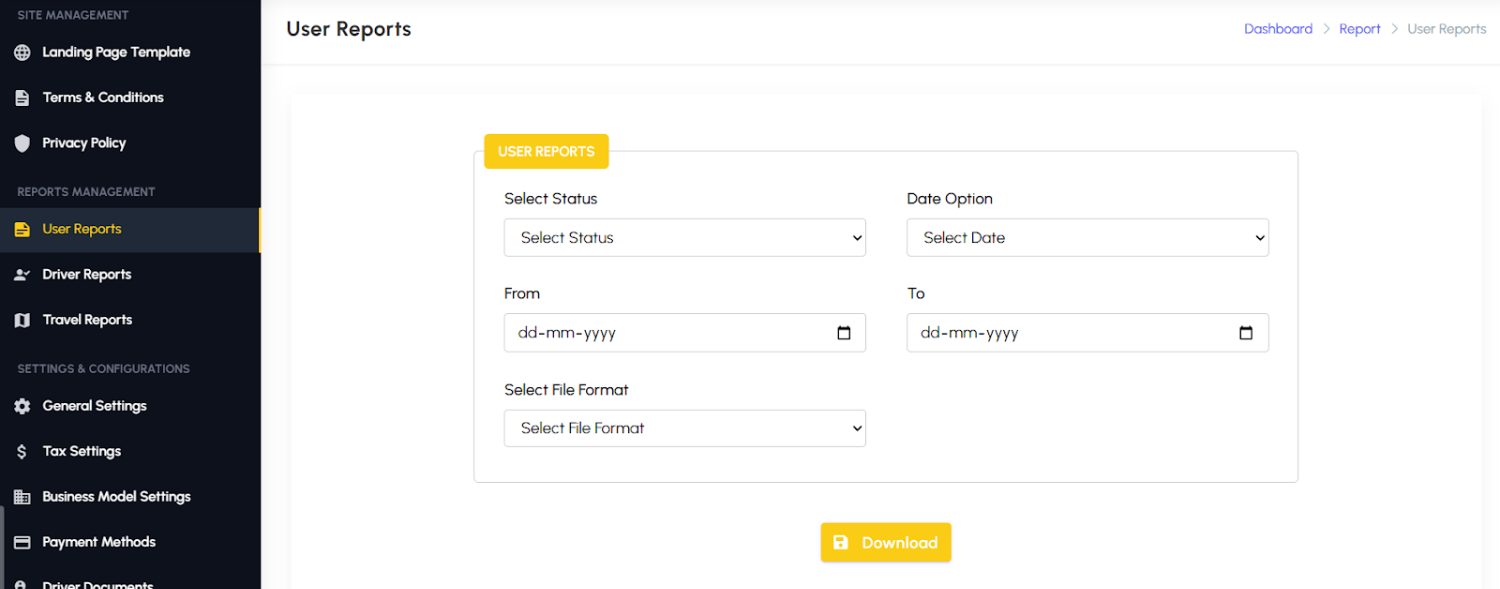Viewport: 1500px width, 589px height.
Task: Open the From date calendar picker icon
Action: coord(844,333)
